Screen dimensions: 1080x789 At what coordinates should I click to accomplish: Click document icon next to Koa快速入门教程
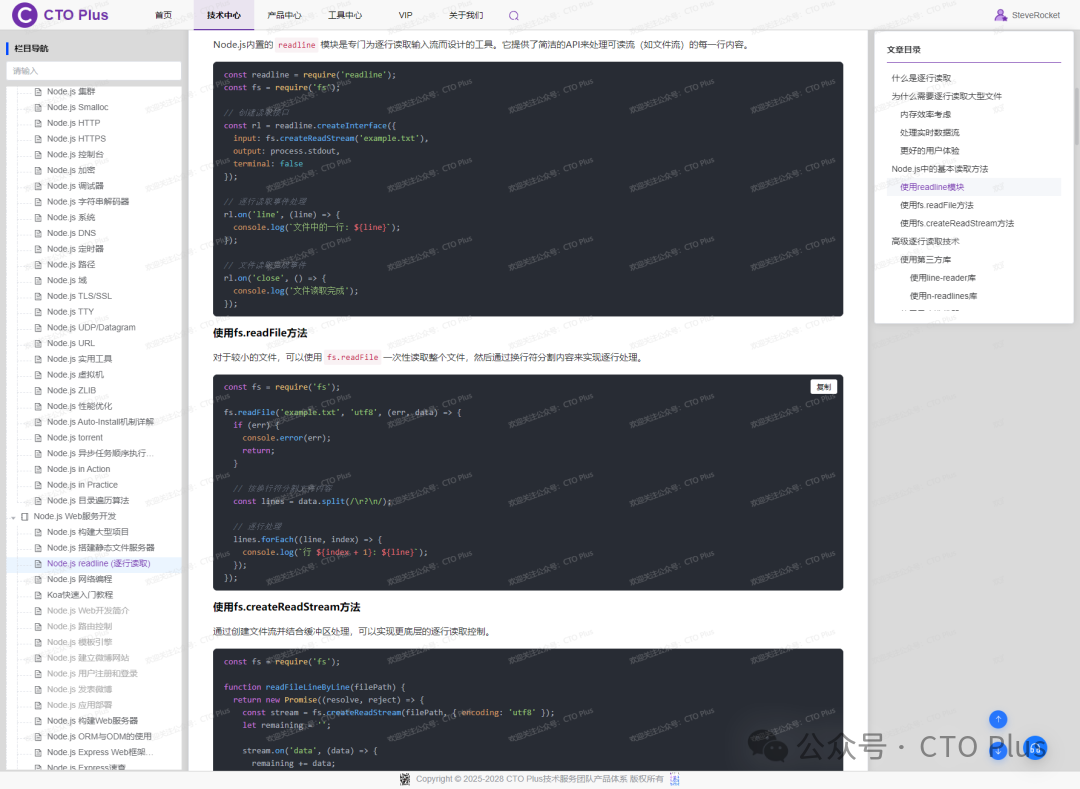pyautogui.click(x=39, y=595)
